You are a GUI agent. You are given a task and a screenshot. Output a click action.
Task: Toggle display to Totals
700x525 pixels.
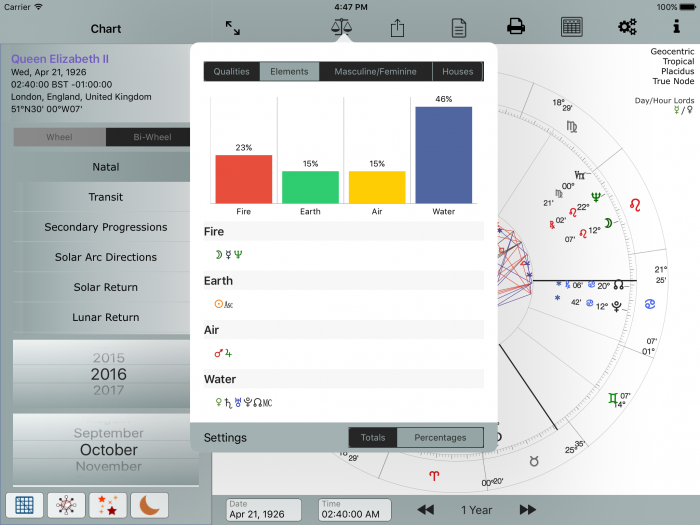(373, 438)
